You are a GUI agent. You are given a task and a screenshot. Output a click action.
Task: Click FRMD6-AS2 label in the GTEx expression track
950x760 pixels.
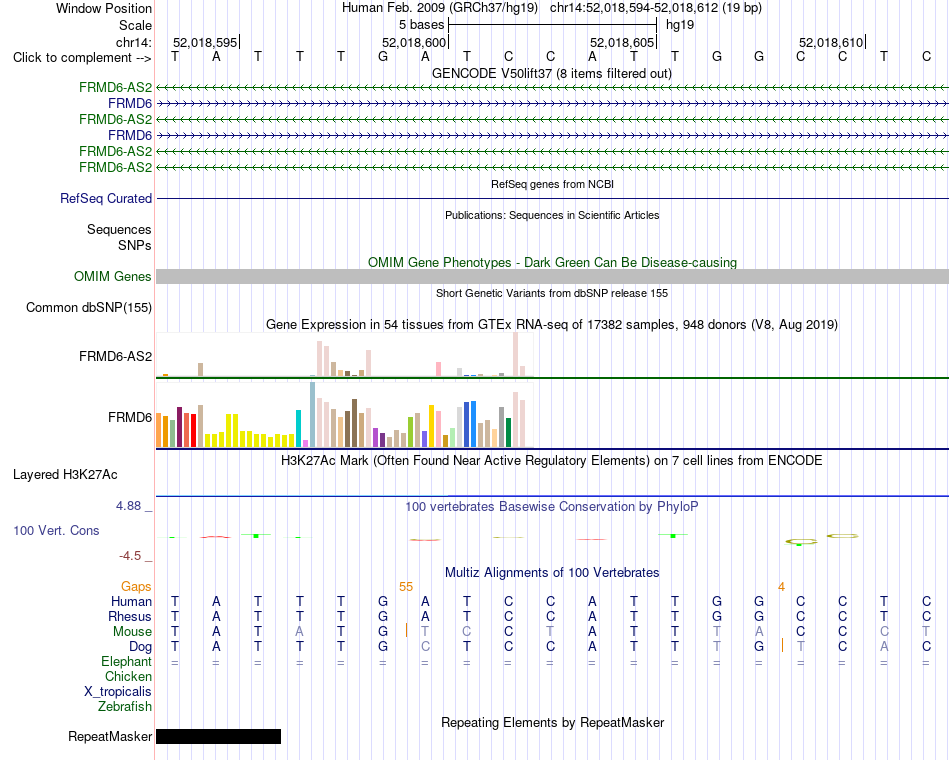pyautogui.click(x=115, y=356)
